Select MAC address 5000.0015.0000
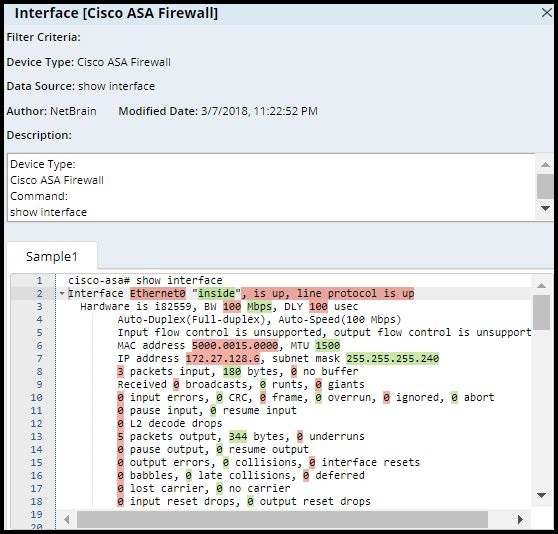Screen dimensions: 558x534 point(235,345)
